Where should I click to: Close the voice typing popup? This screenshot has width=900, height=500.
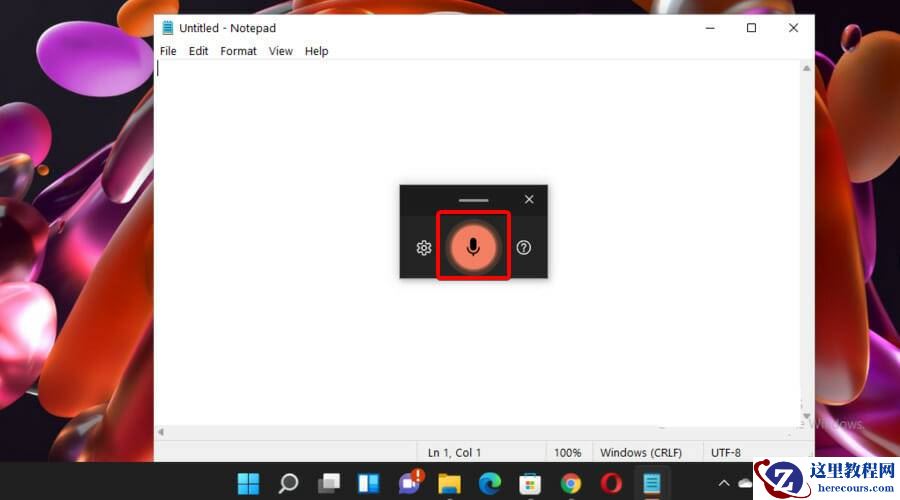529,199
